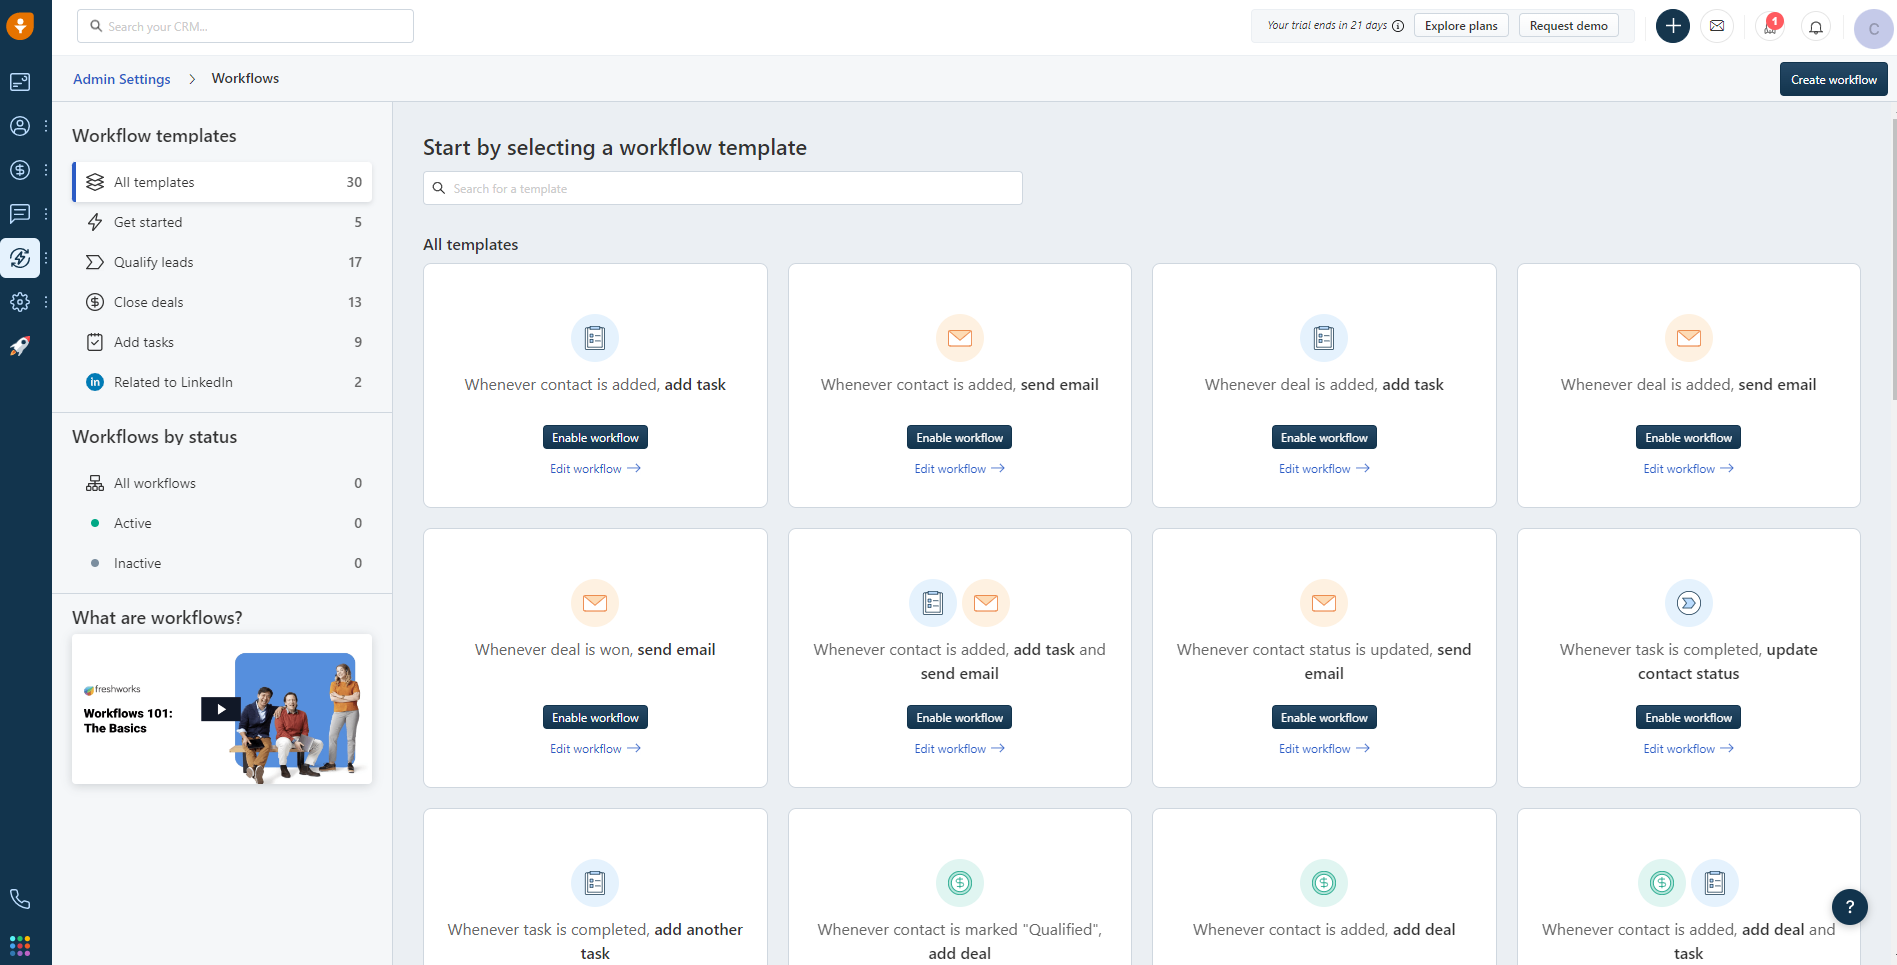Screen dimensions: 1897x965
Task: Click the plus quick-add button
Action: [1672, 26]
